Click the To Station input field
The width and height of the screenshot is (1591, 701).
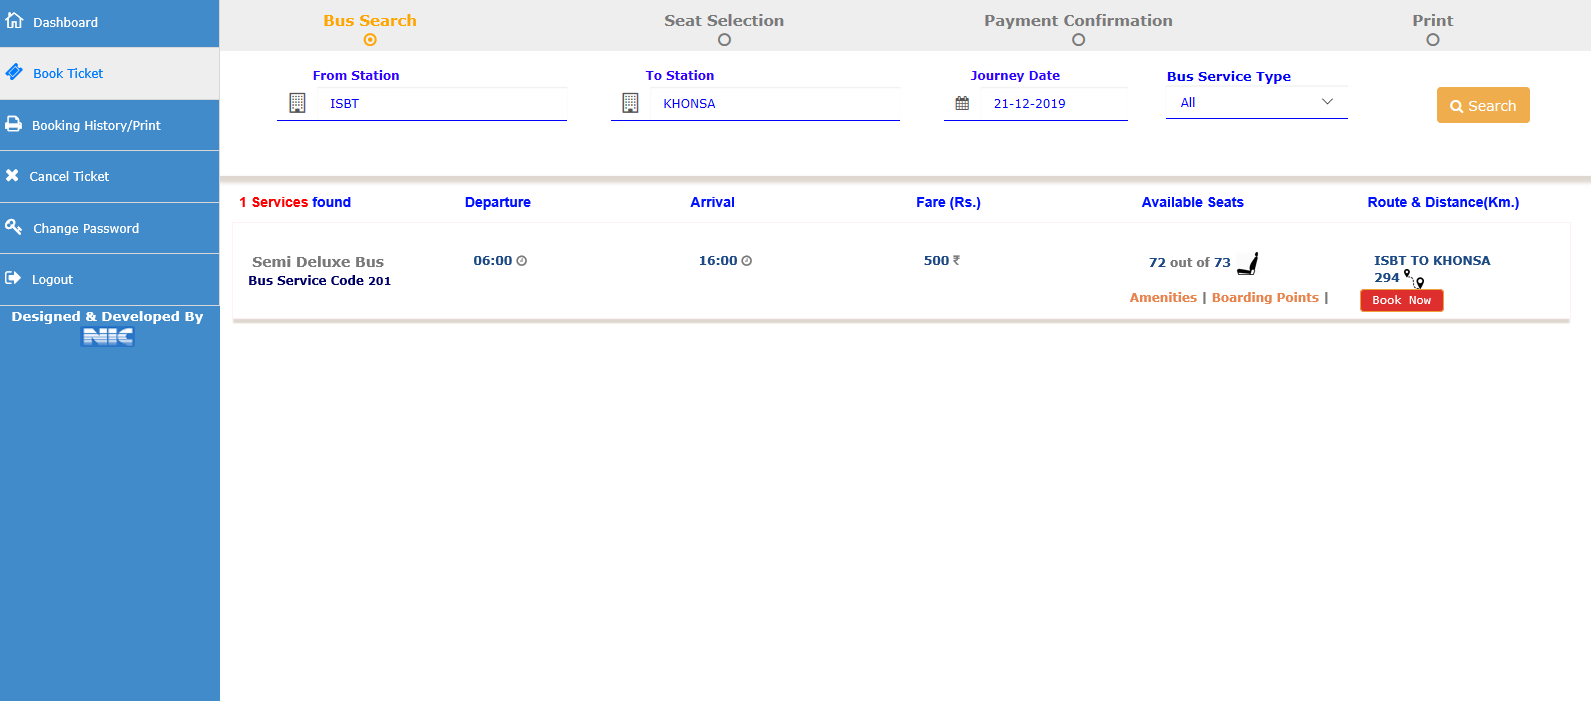(773, 103)
